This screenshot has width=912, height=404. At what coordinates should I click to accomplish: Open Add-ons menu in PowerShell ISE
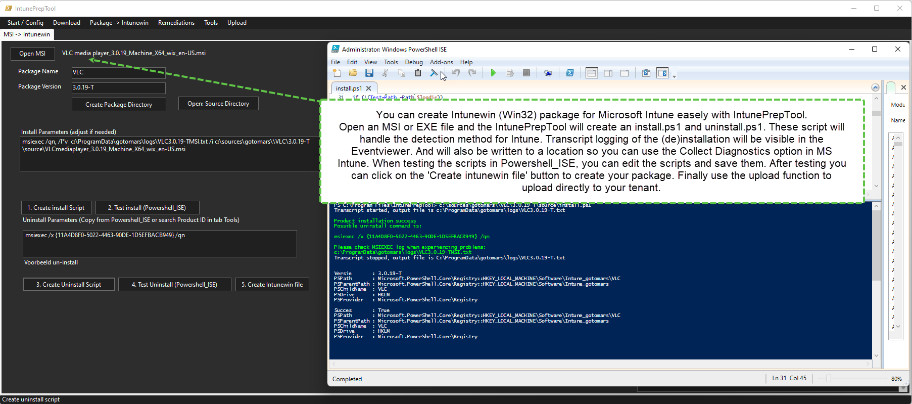click(441, 62)
